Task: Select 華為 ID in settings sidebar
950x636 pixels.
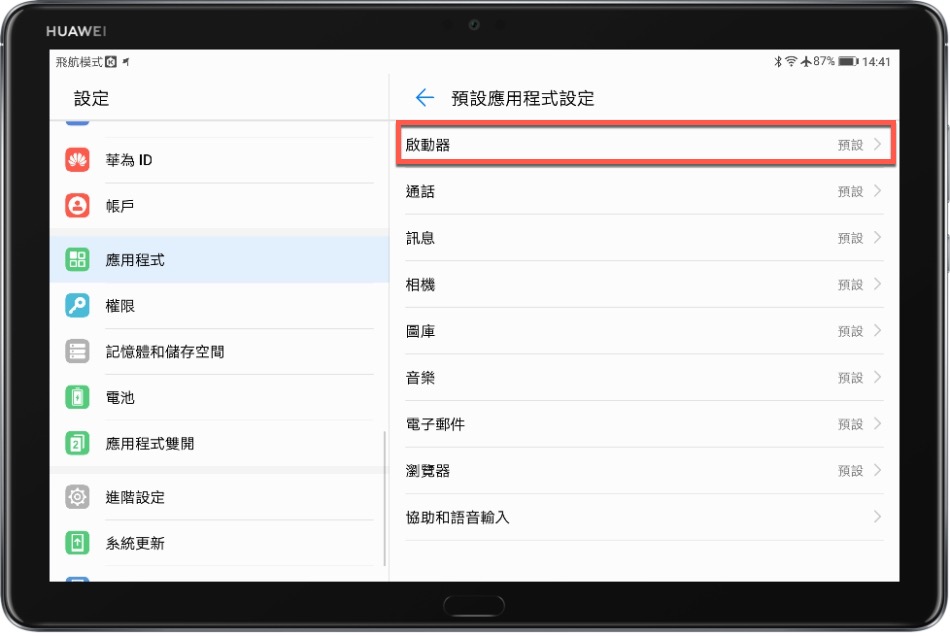Action: (219, 160)
